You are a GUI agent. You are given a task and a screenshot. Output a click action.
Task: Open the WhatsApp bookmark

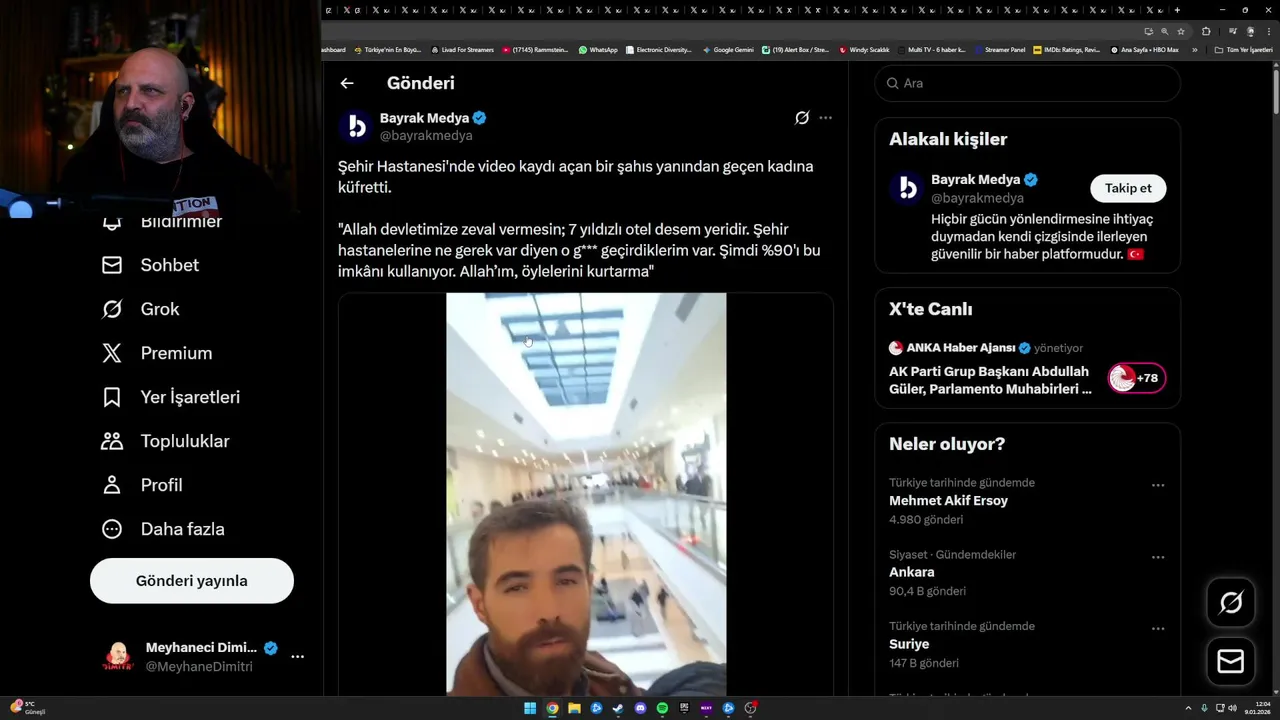point(598,50)
